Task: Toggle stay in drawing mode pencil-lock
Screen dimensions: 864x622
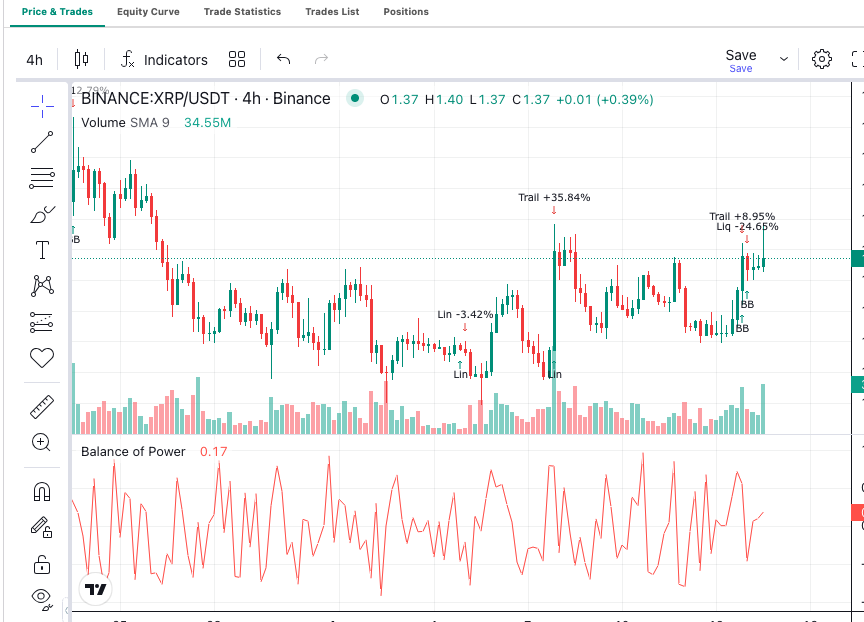Action: (x=42, y=527)
